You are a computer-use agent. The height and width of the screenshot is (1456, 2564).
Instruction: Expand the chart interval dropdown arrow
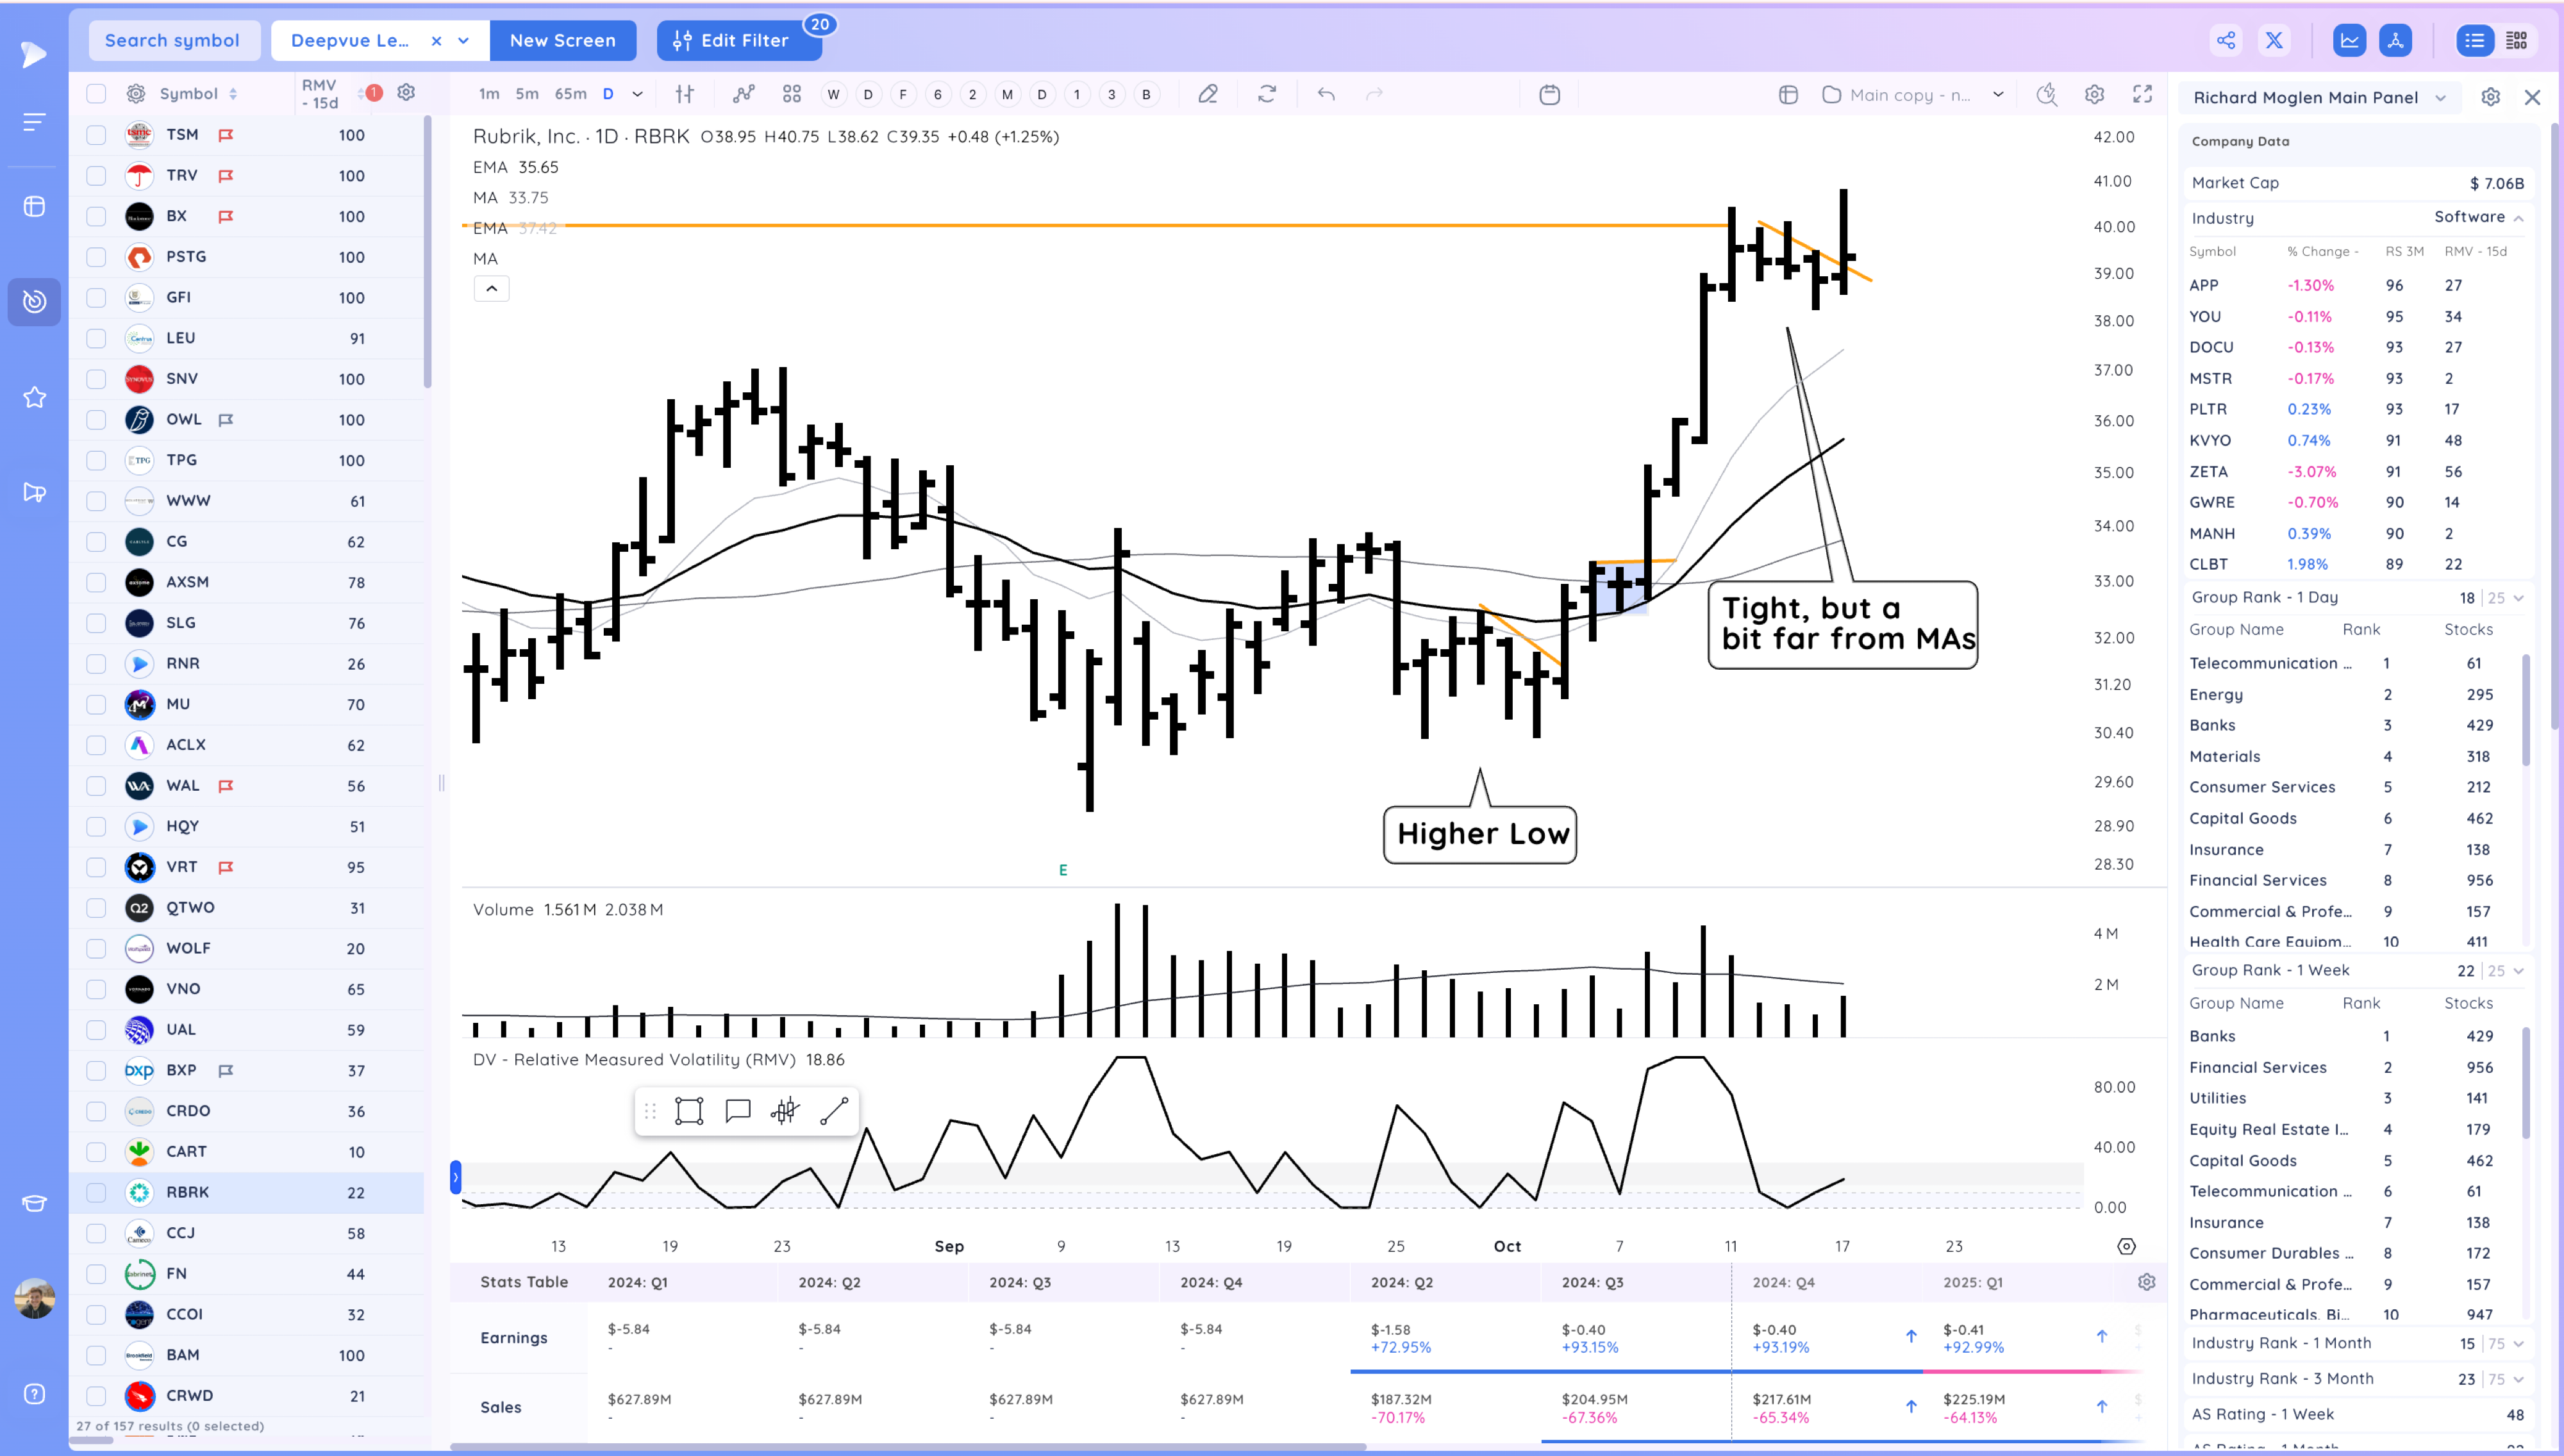pyautogui.click(x=637, y=94)
